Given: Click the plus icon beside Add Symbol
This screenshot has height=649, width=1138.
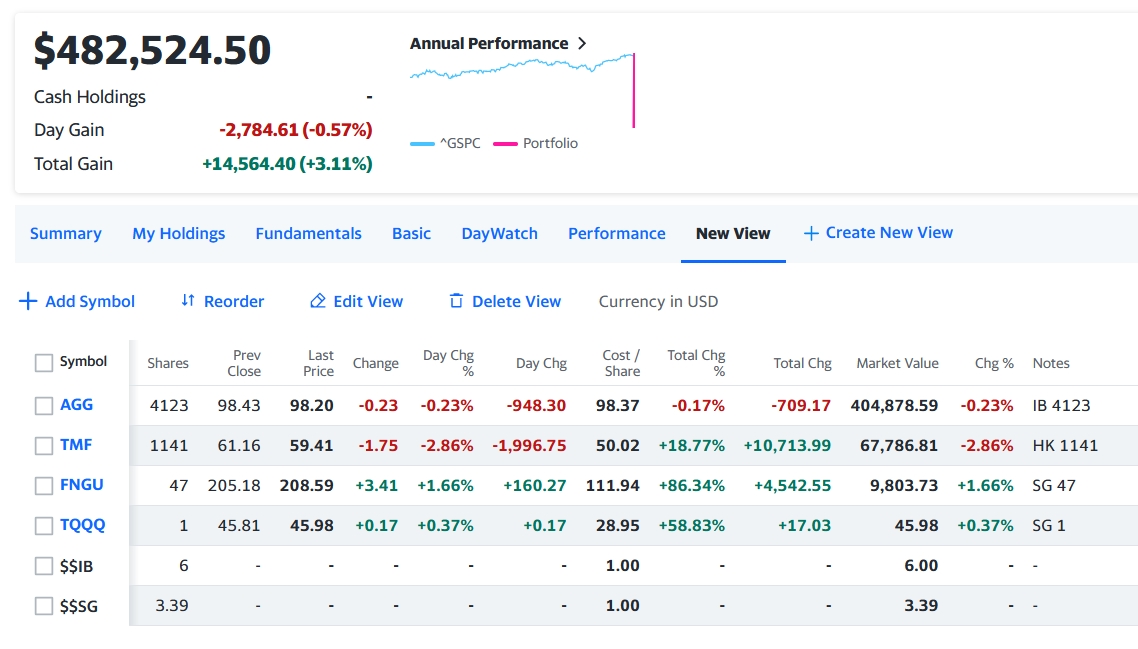Looking at the screenshot, I should (x=28, y=301).
